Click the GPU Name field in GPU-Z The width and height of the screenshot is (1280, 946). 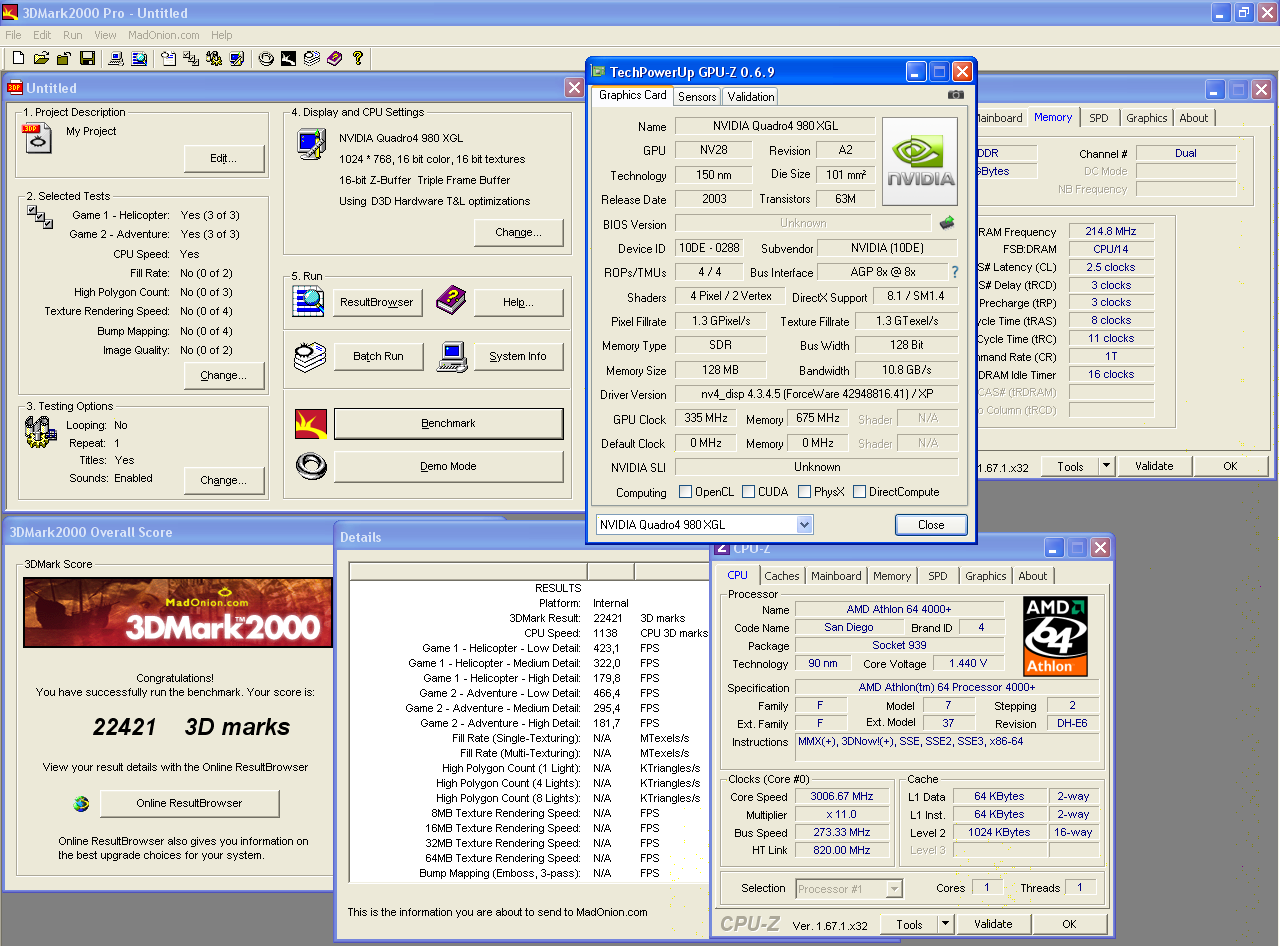776,126
